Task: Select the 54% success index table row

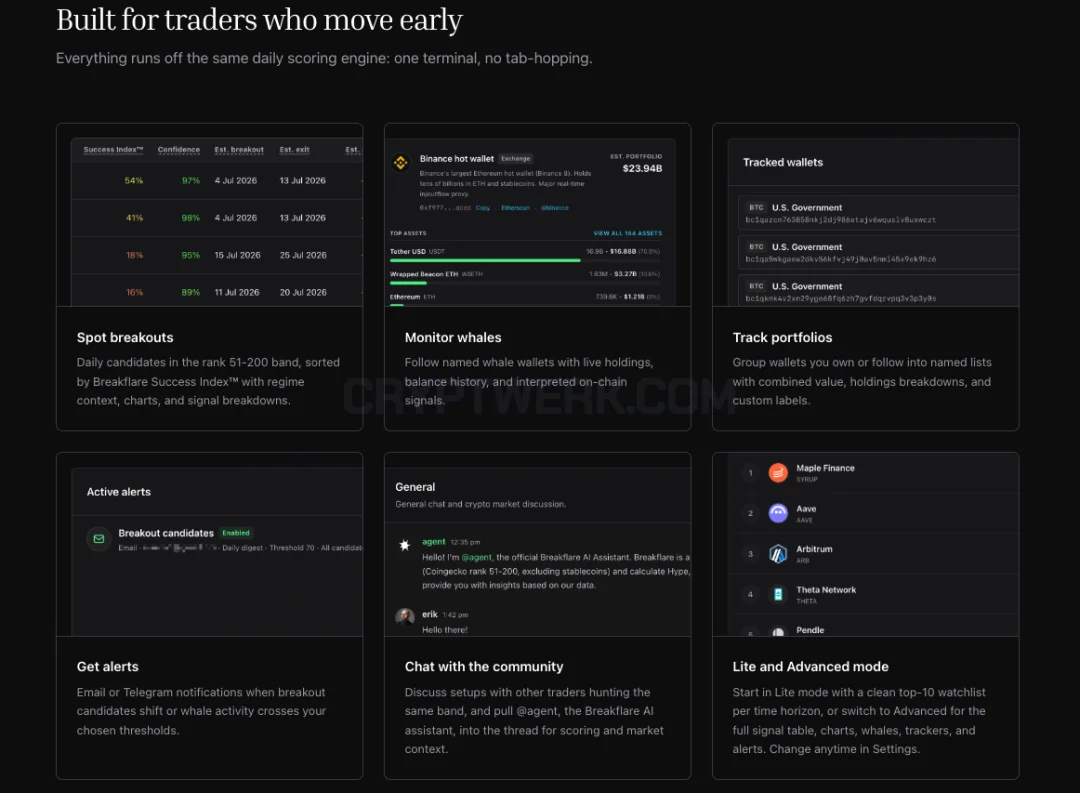Action: (x=217, y=181)
